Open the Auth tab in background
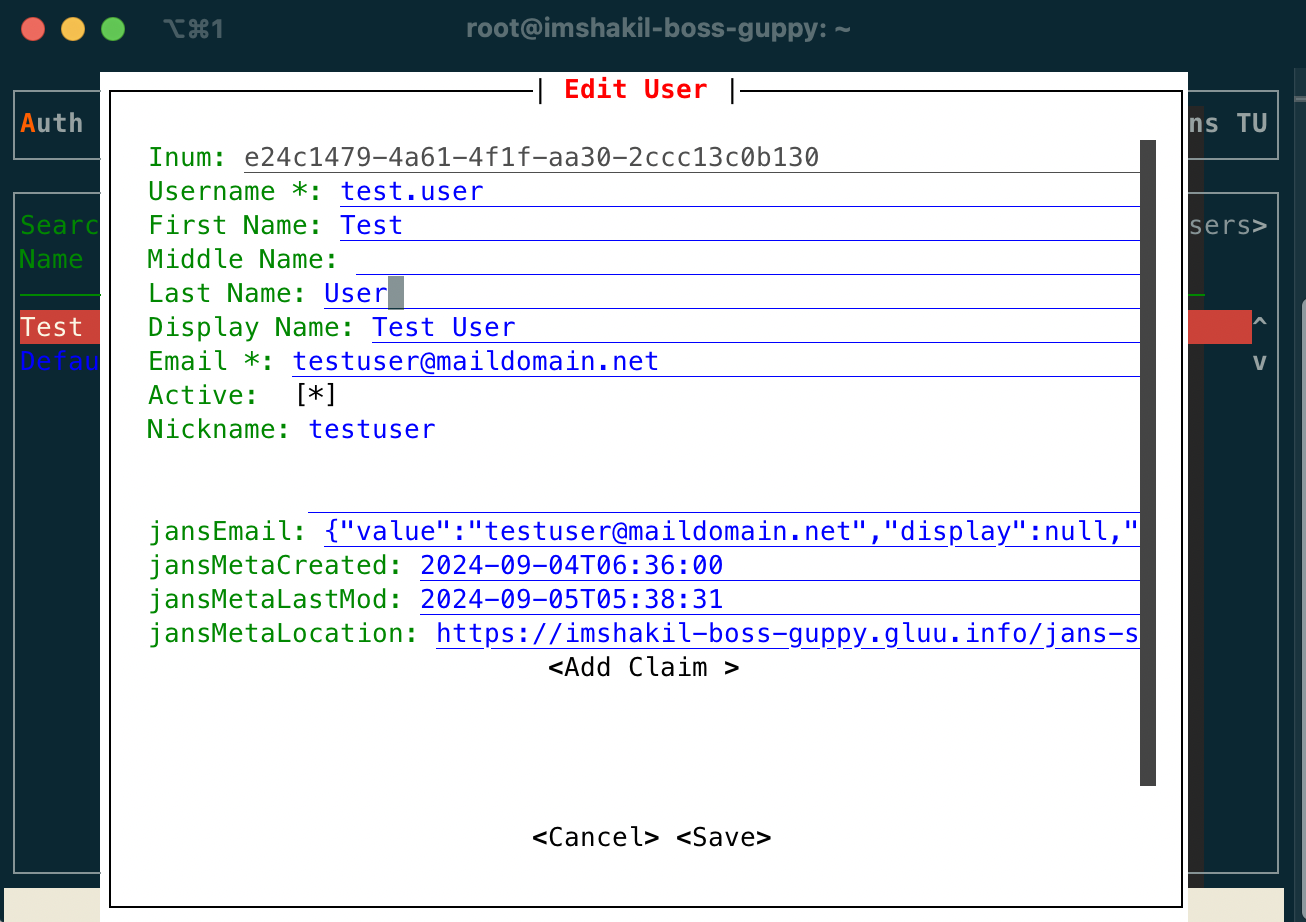This screenshot has width=1306, height=922. click(52, 124)
